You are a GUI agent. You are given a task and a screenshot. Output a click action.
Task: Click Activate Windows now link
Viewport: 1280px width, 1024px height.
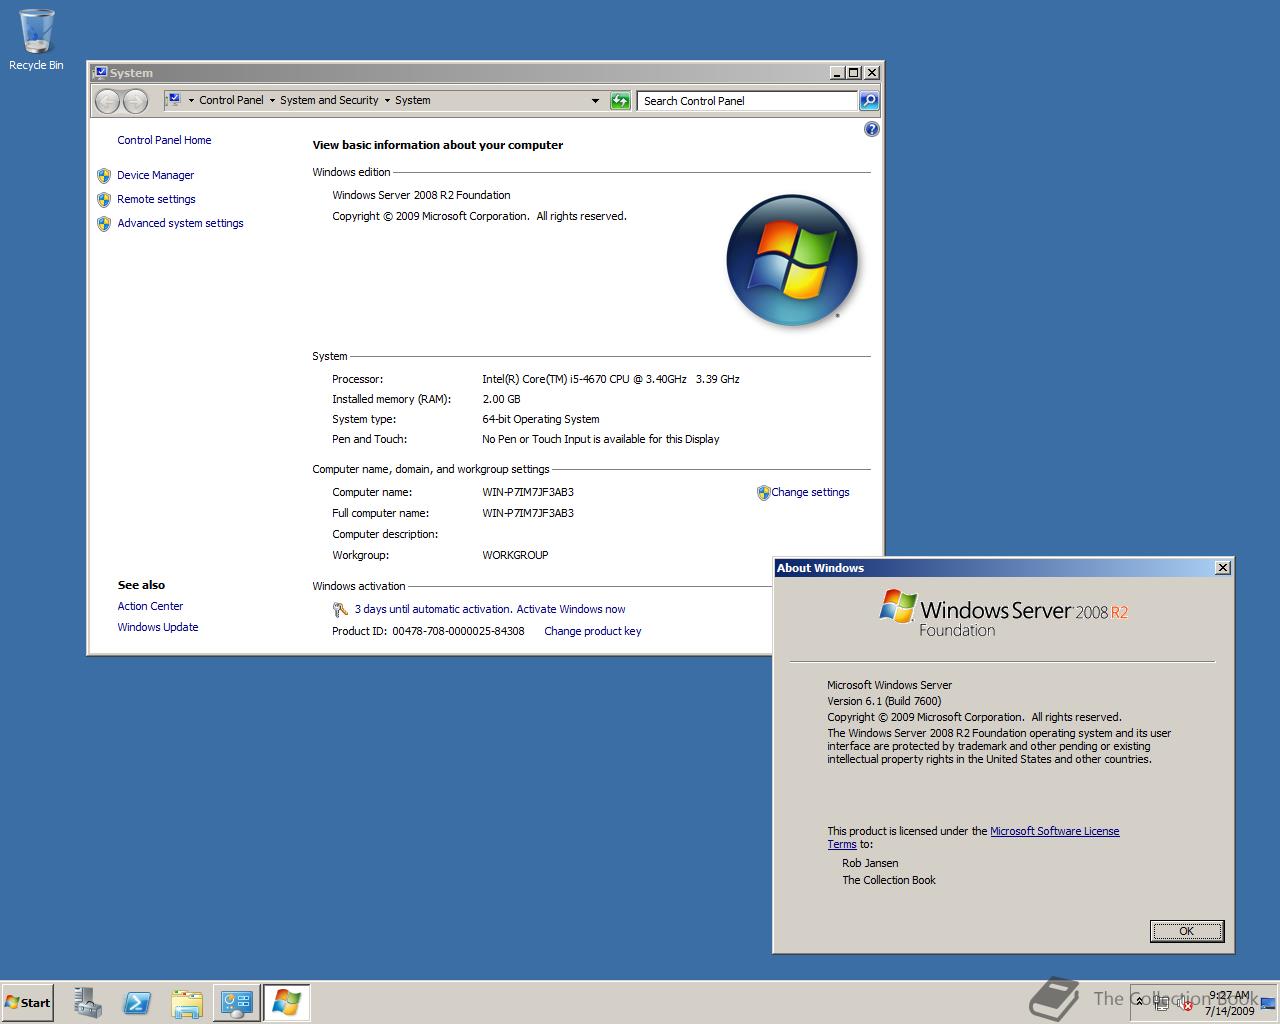571,609
